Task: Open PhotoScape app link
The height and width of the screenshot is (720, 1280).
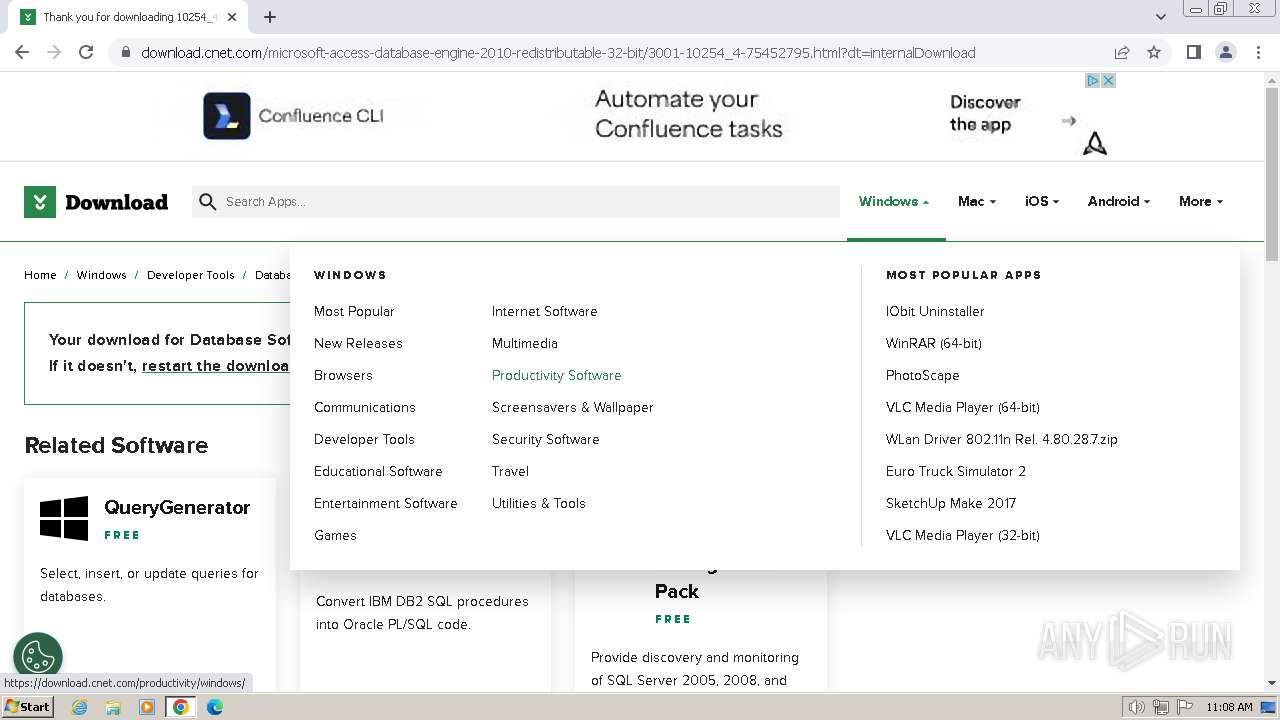Action: [923, 376]
